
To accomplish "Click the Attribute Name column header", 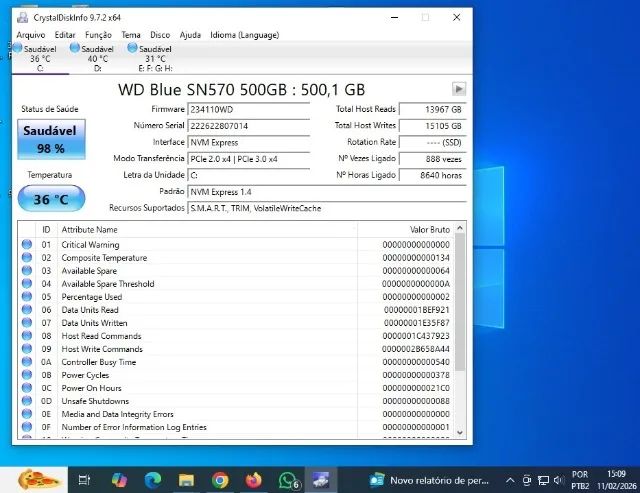I will pos(207,230).
